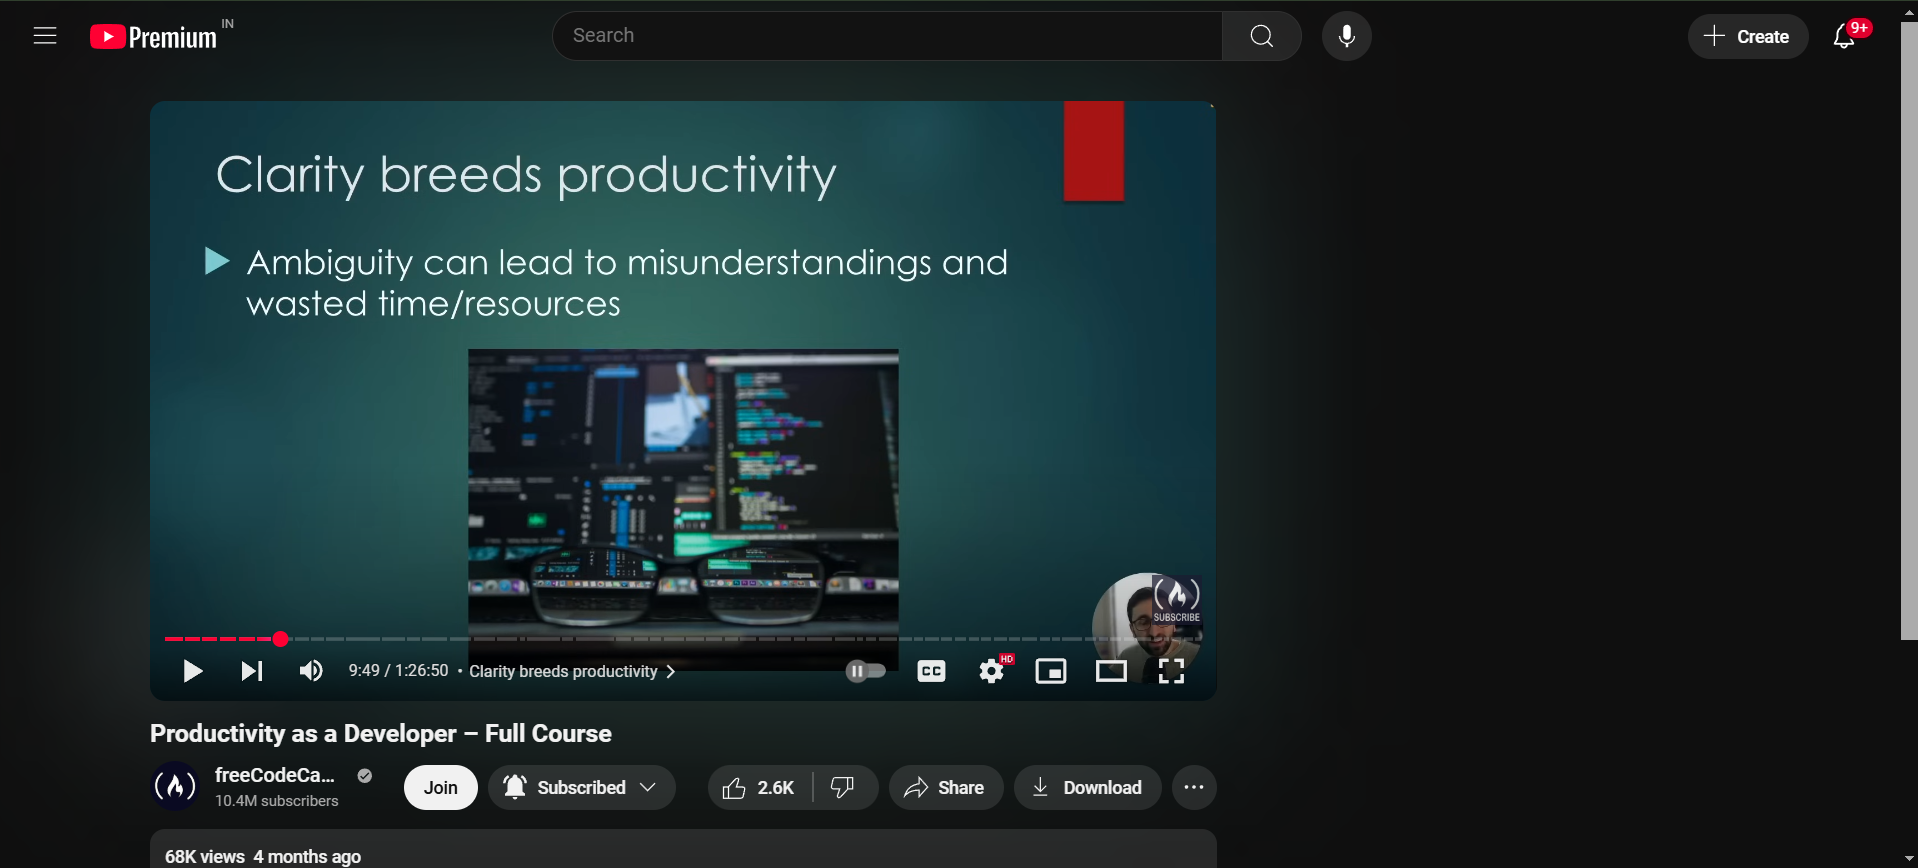The image size is (1918, 868).
Task: Toggle the autoplay switch
Action: [x=866, y=671]
